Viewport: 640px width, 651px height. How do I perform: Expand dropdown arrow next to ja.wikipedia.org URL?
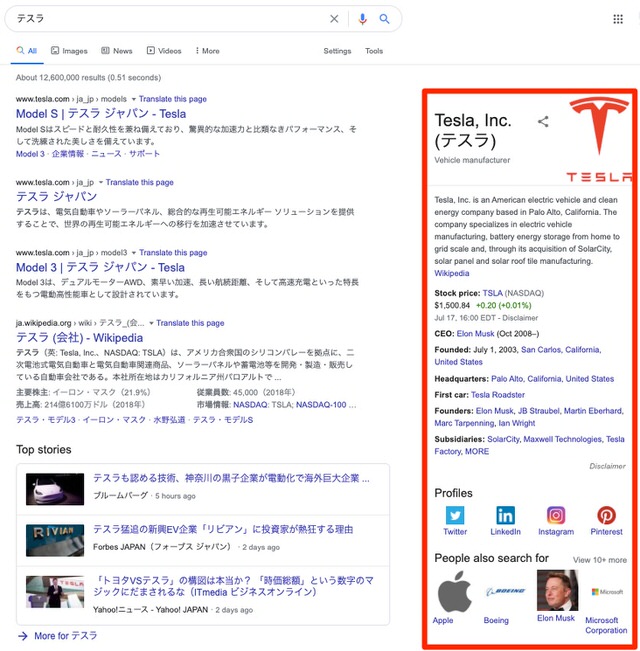(151, 323)
